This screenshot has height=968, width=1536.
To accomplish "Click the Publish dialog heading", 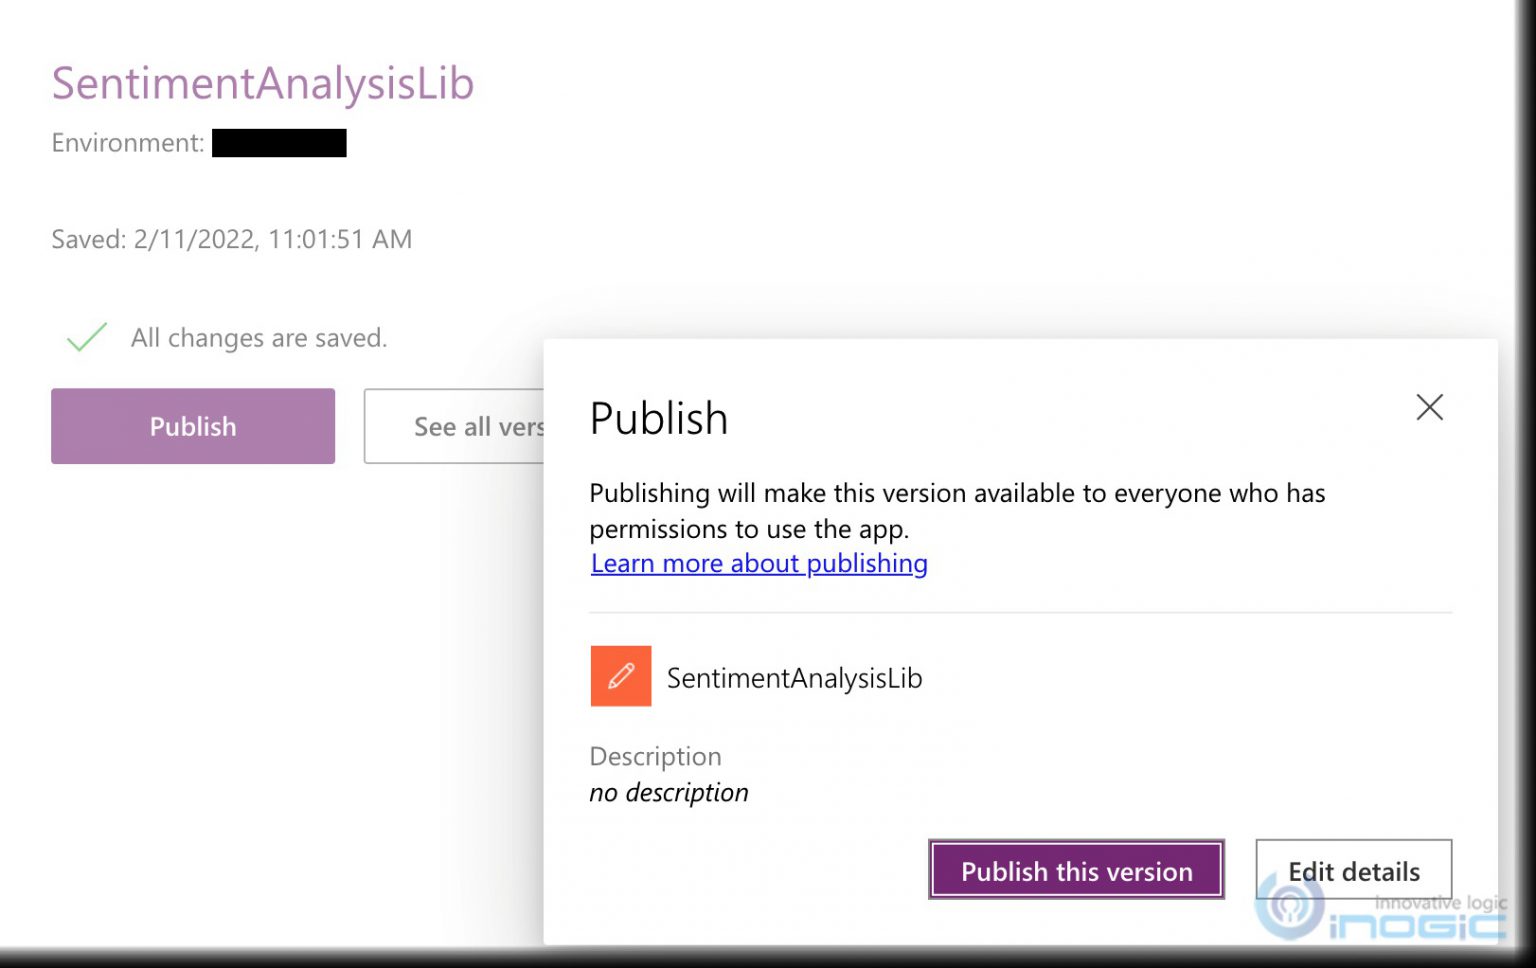I will (659, 418).
